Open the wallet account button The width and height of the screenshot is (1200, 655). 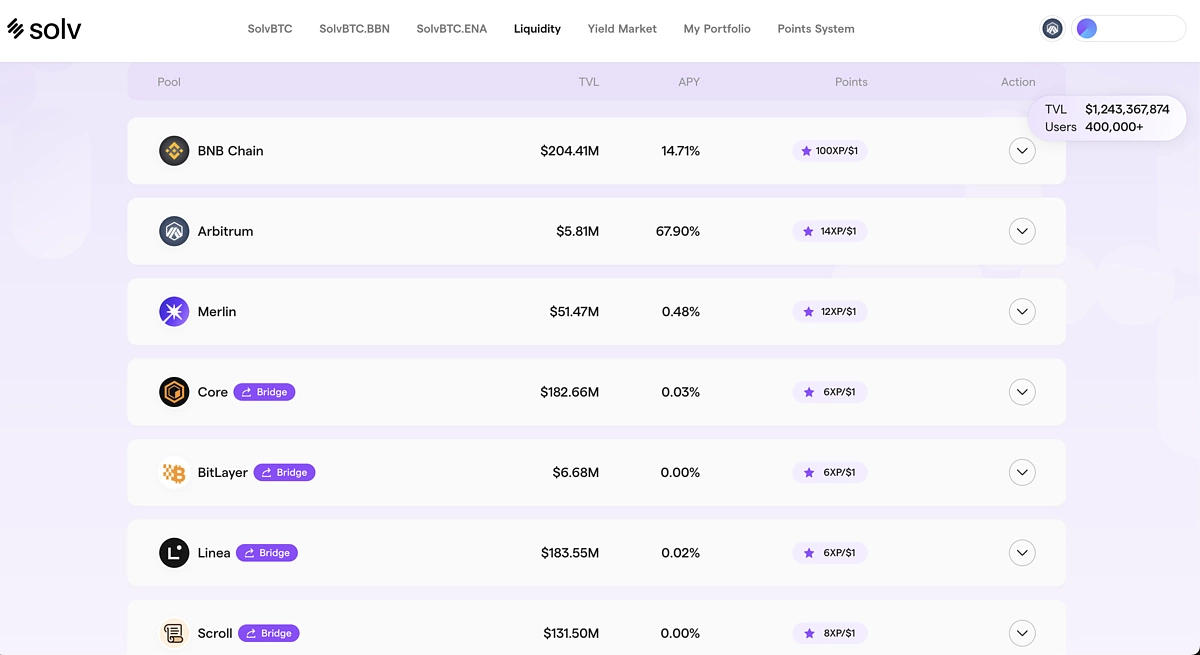1129,29
